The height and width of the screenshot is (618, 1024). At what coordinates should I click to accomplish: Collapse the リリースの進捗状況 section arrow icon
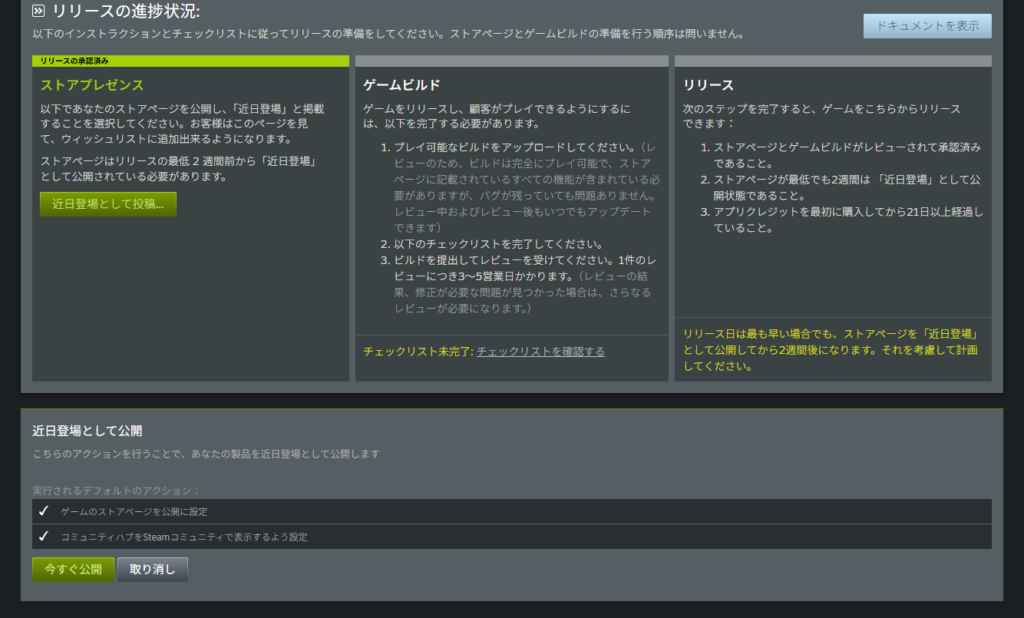point(39,12)
